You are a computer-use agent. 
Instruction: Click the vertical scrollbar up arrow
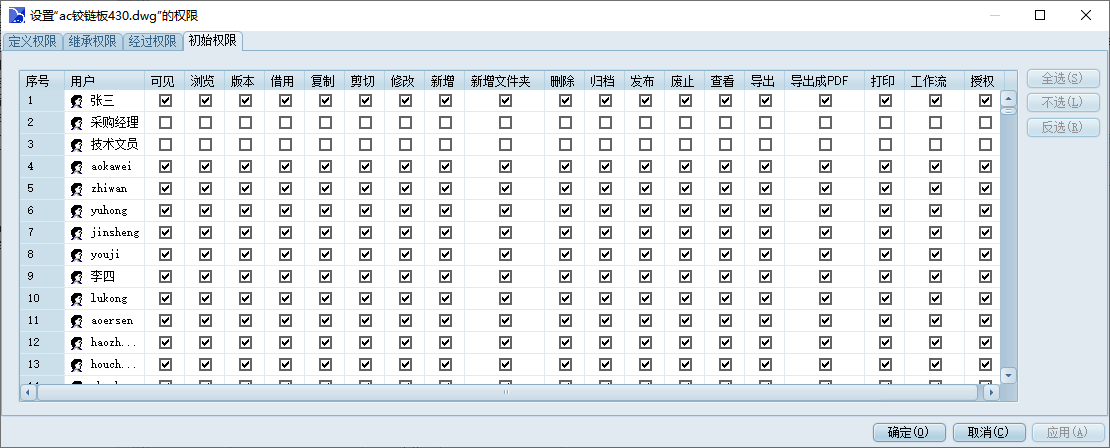(1008, 99)
